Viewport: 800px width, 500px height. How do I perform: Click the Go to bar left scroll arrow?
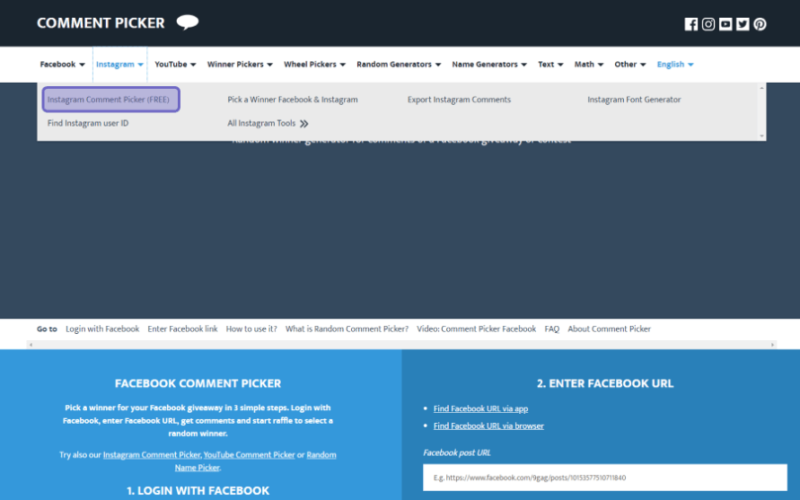point(31,345)
